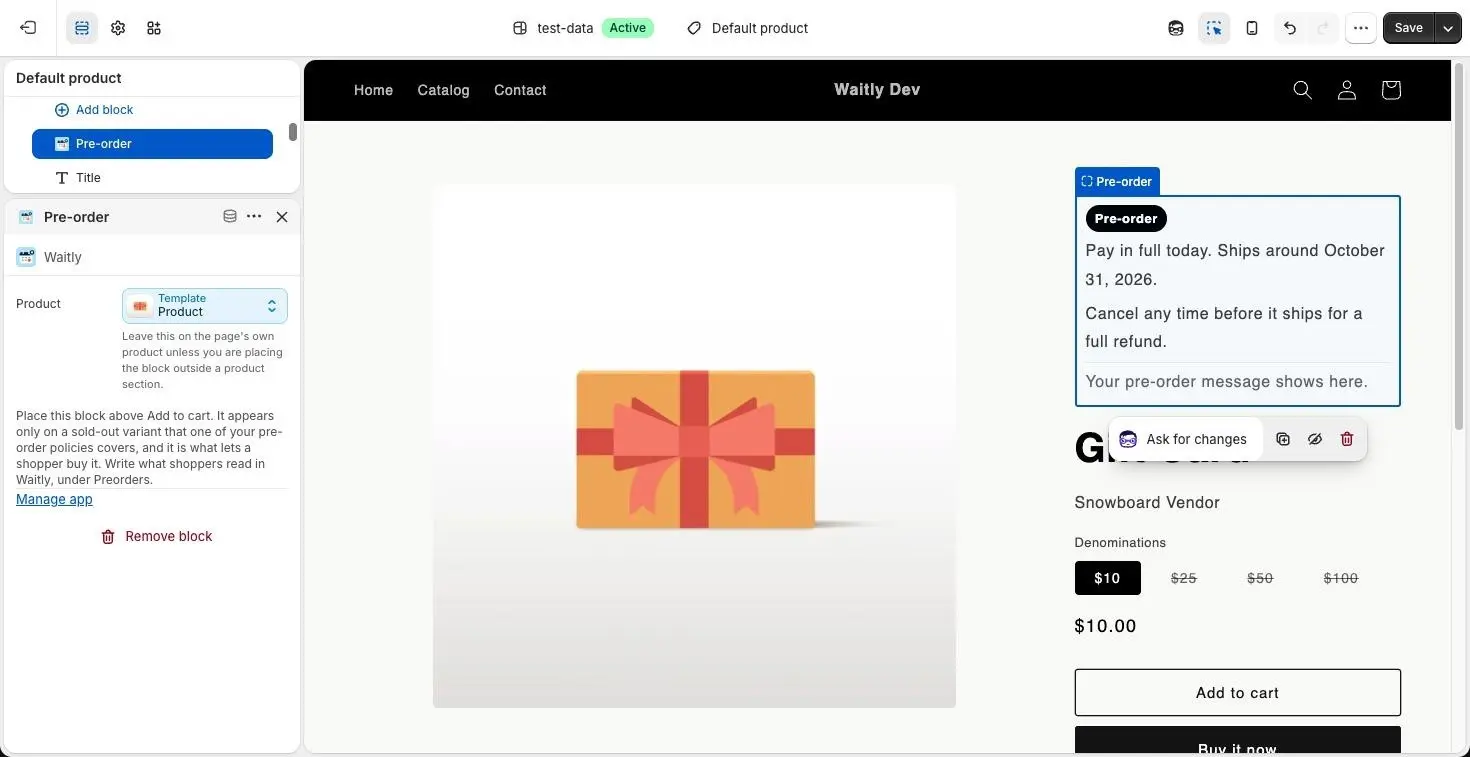This screenshot has height=757, width=1470.
Task: Select the Pre-order block in sidebar
Action: [152, 144]
